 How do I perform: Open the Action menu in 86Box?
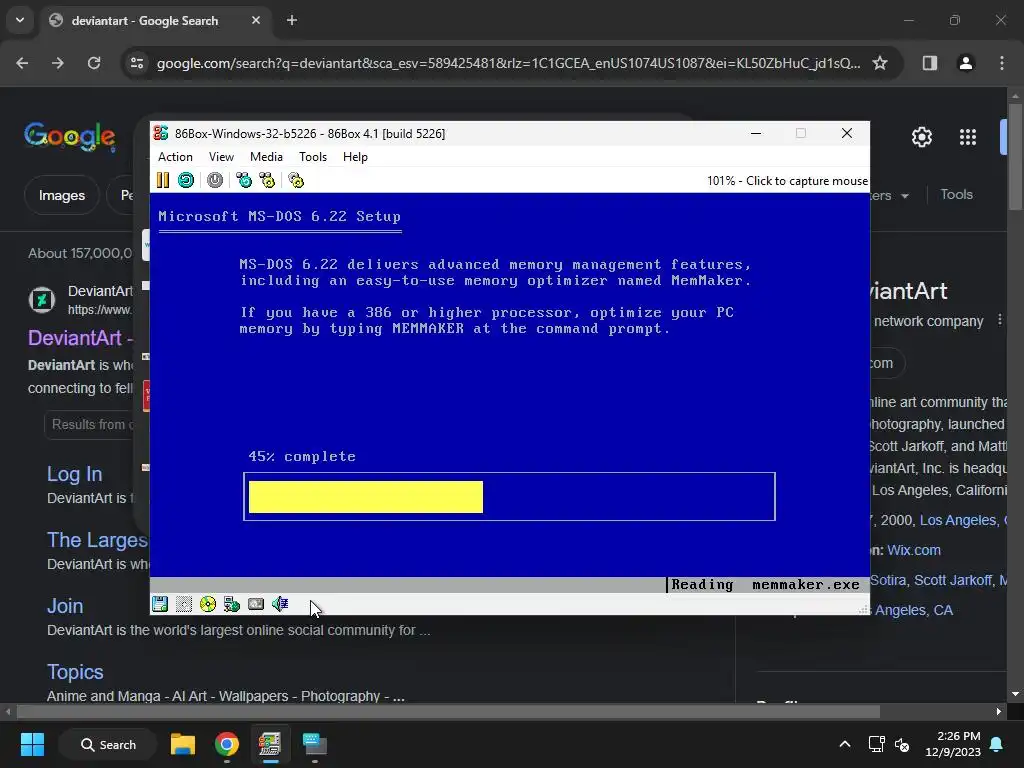pyautogui.click(x=175, y=157)
